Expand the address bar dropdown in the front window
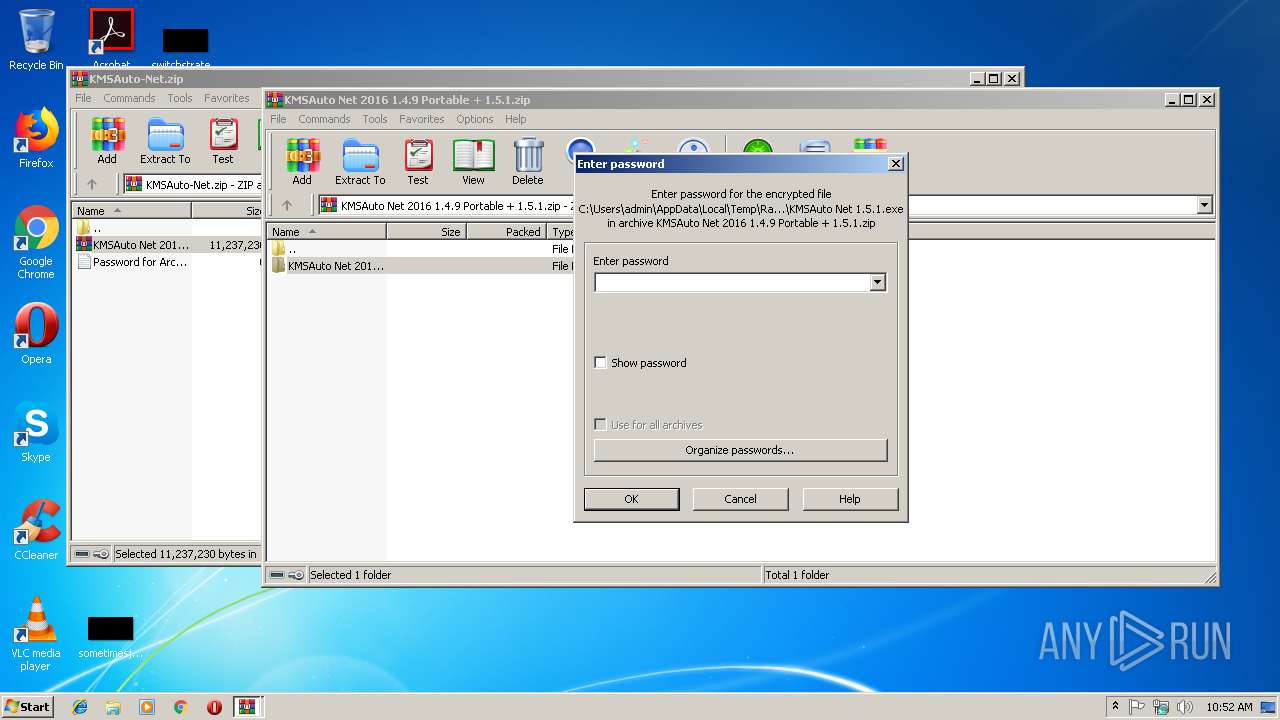This screenshot has width=1280, height=720. 1204,205
